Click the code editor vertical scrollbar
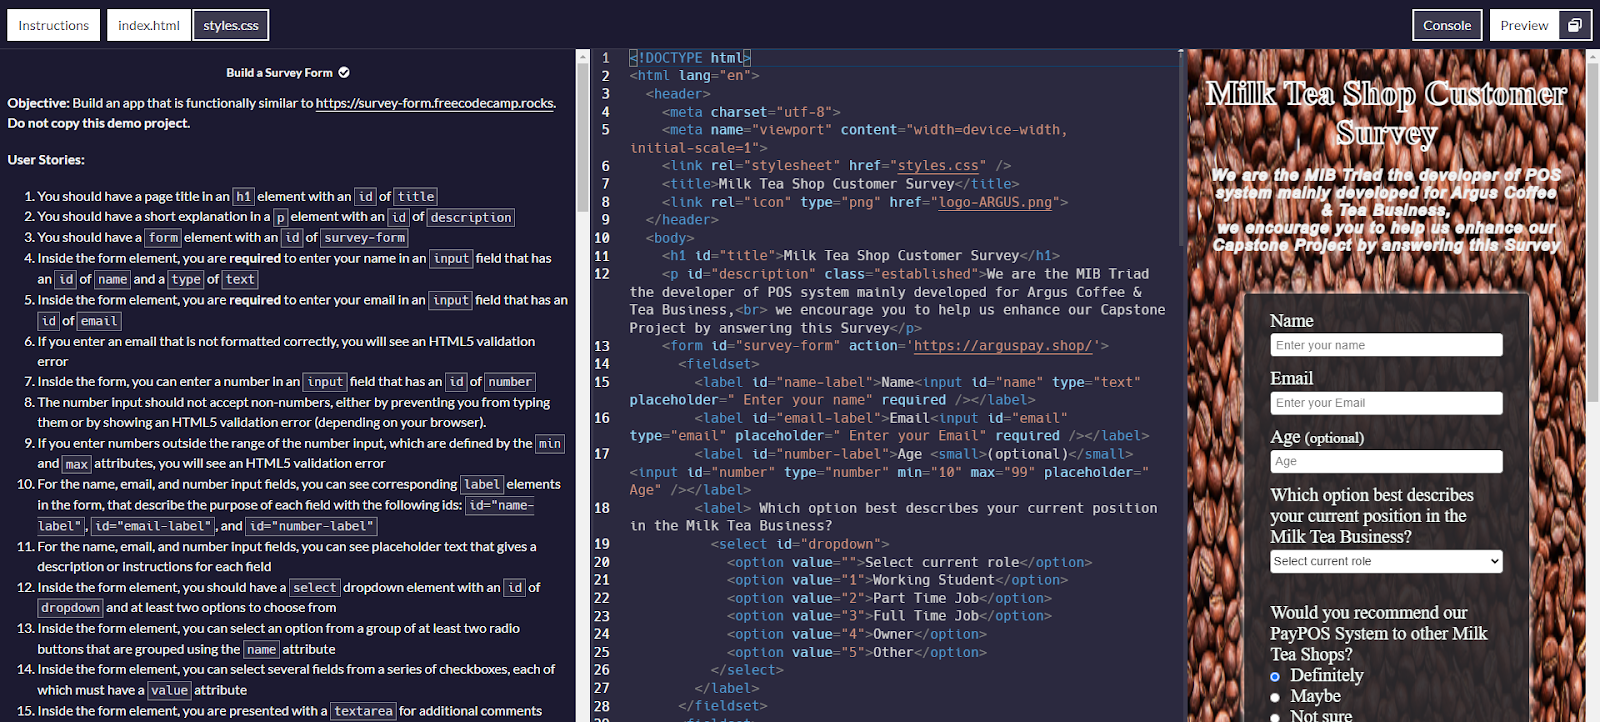1600x722 pixels. 1180,150
